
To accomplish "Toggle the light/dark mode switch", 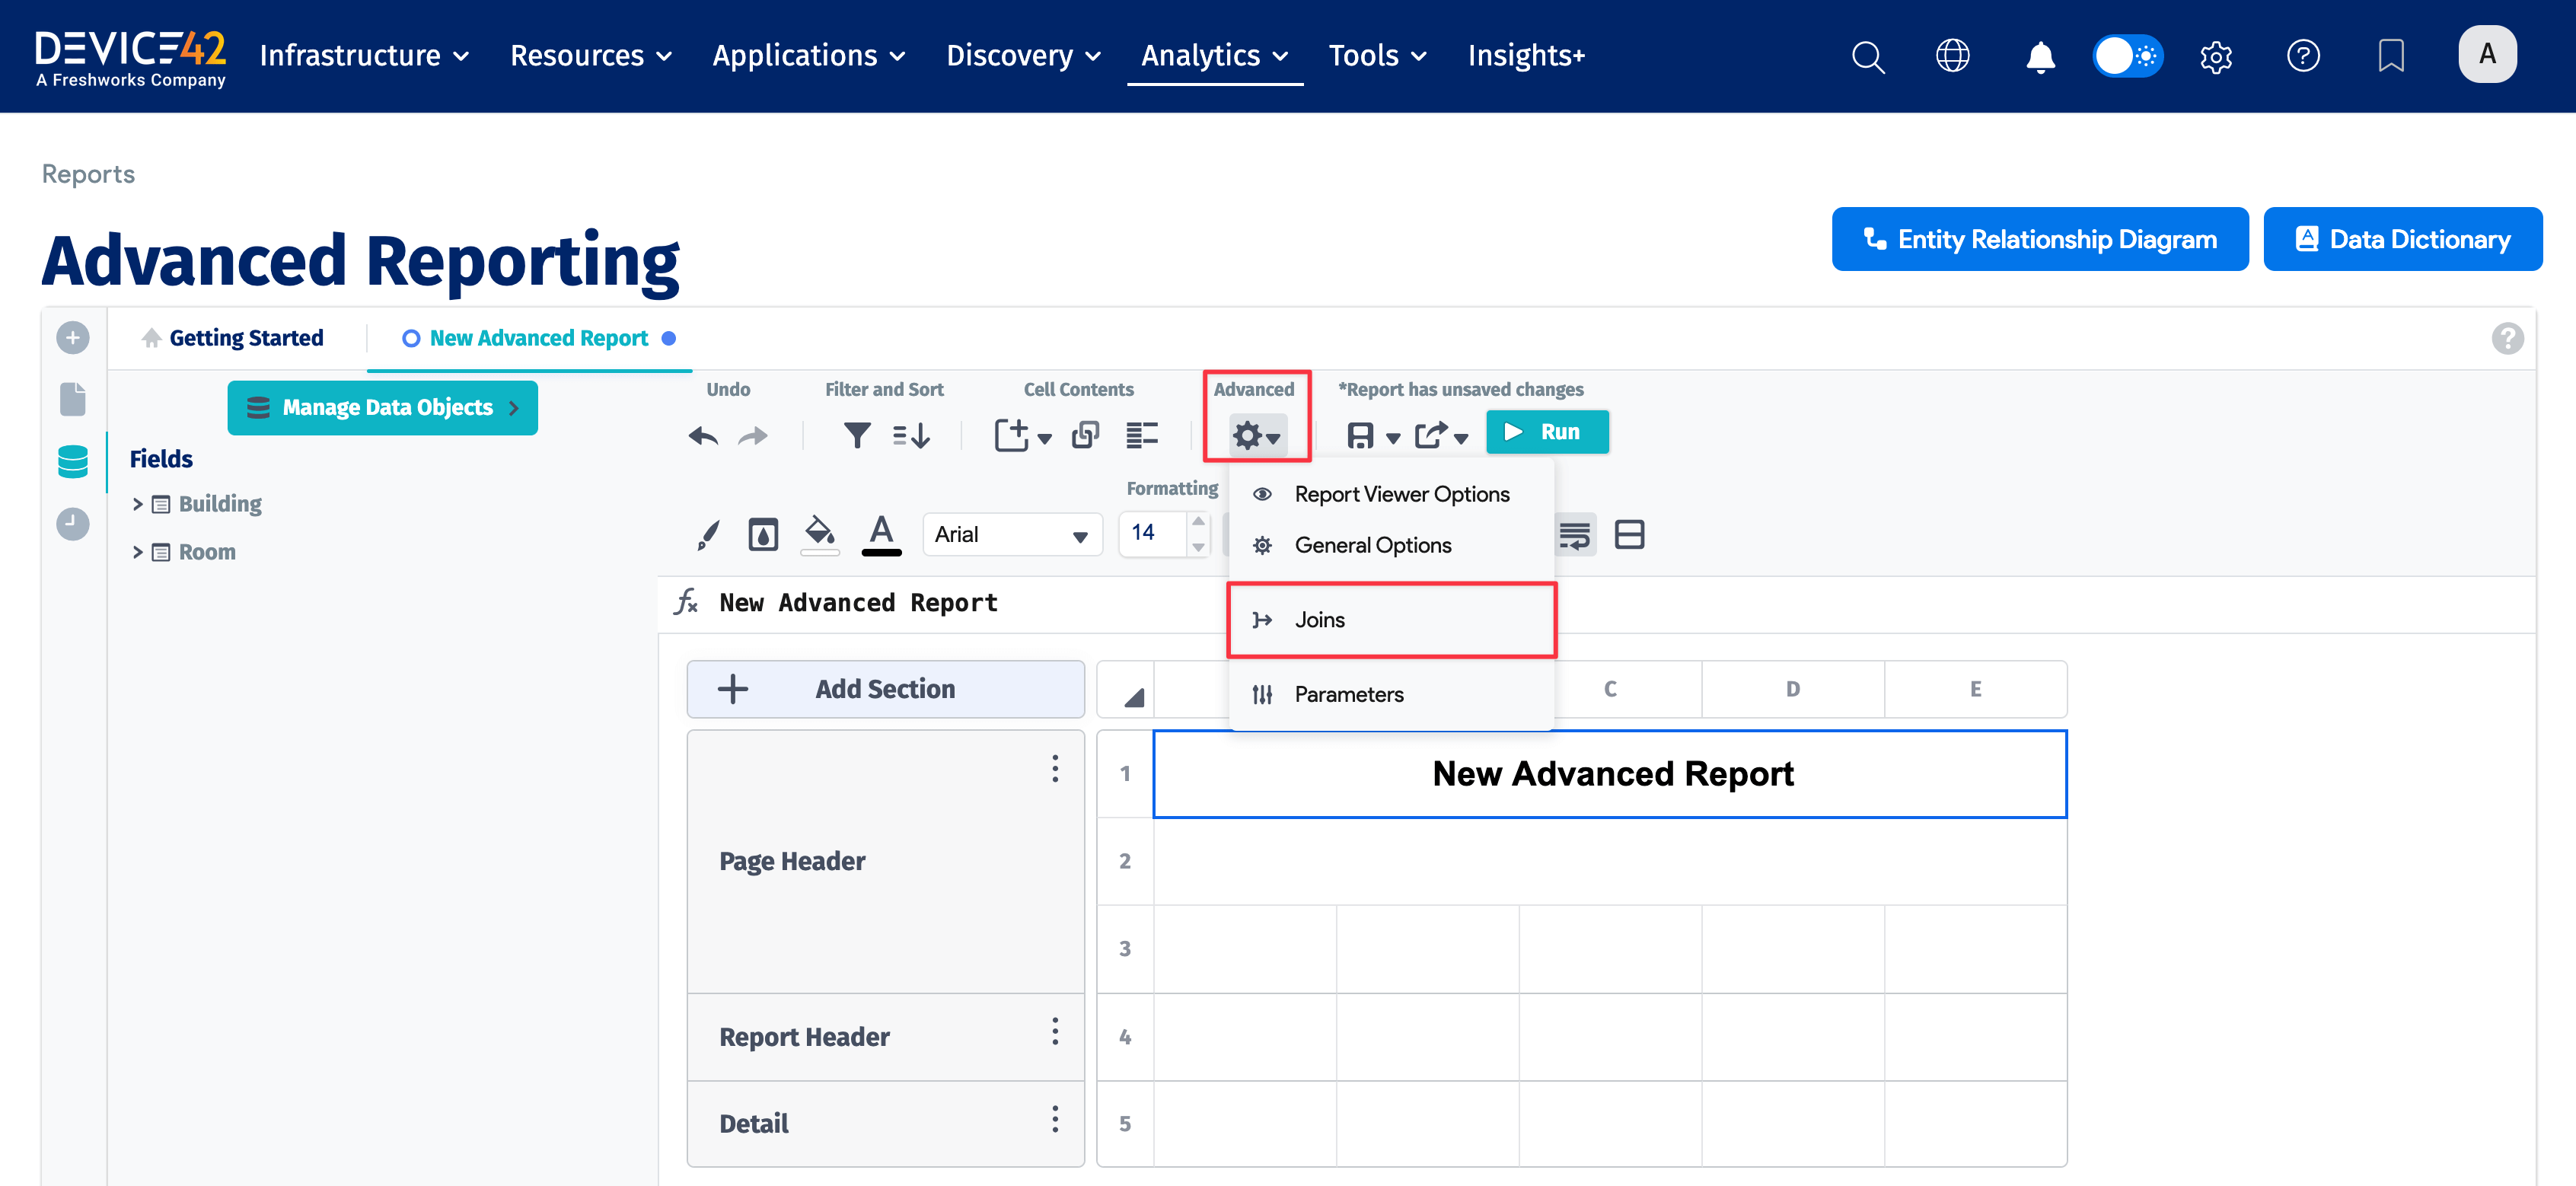I will tap(2127, 56).
